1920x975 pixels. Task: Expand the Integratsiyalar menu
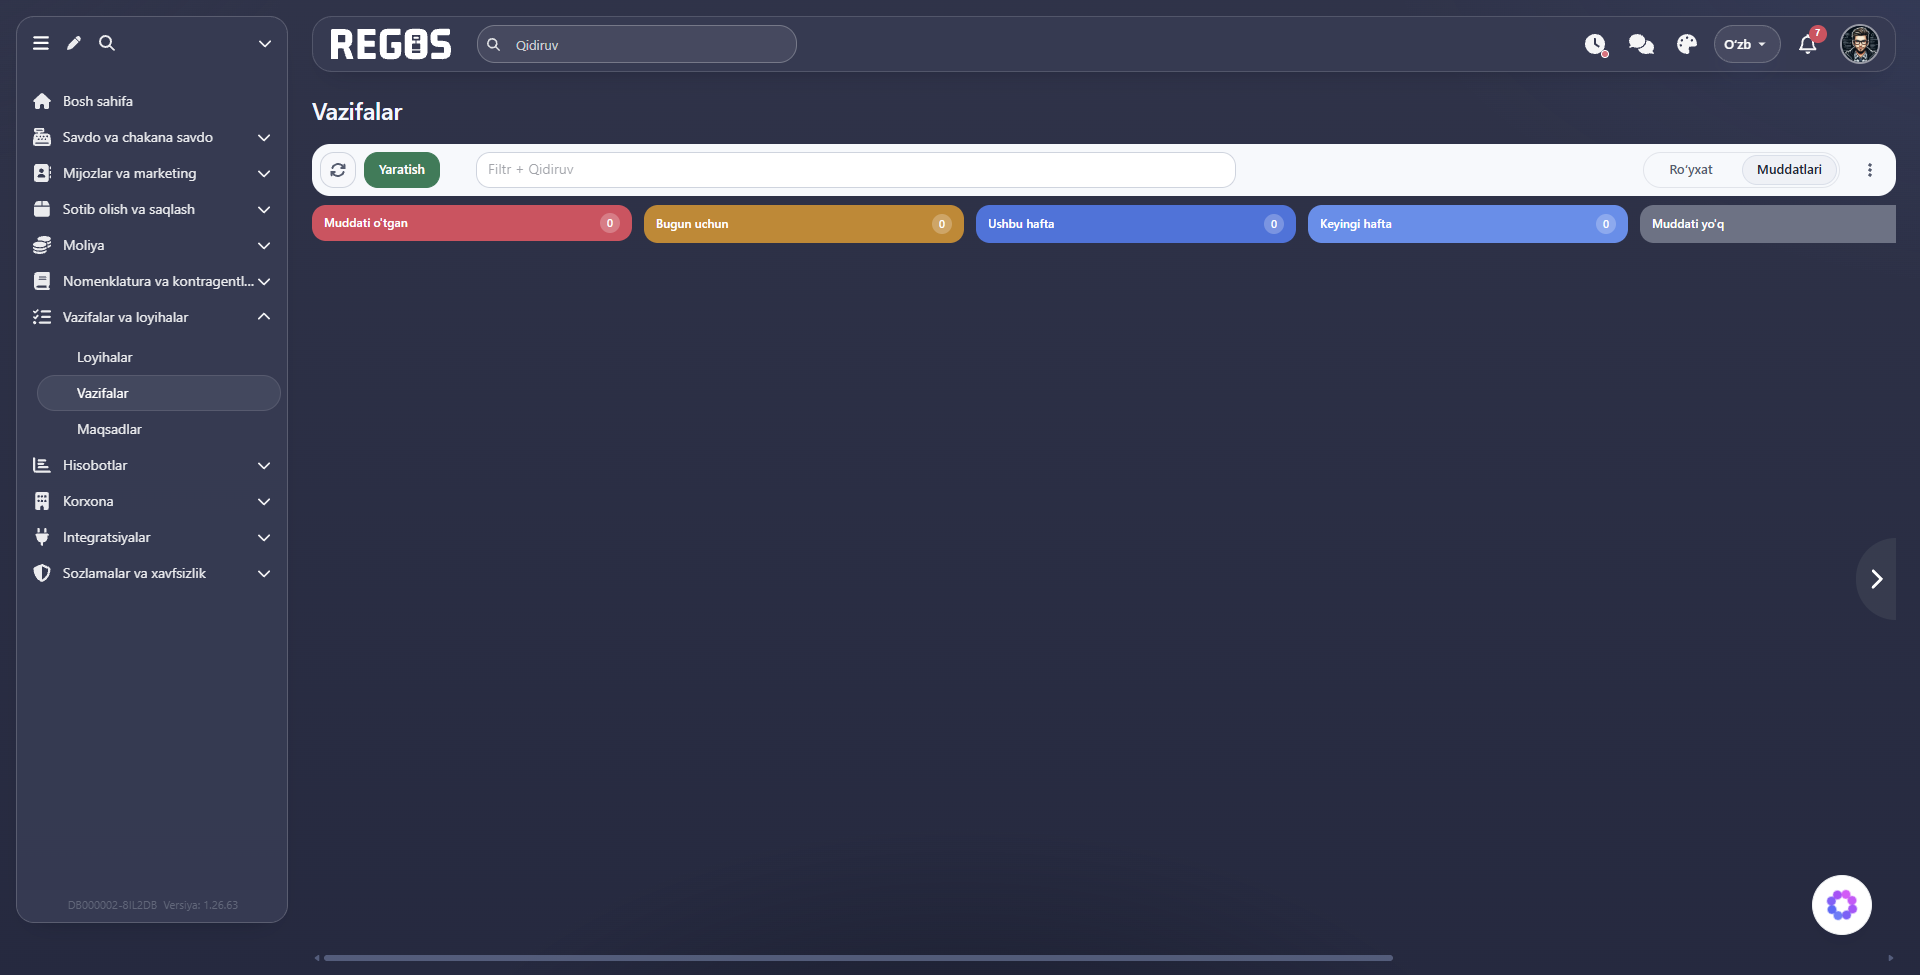[x=152, y=537]
